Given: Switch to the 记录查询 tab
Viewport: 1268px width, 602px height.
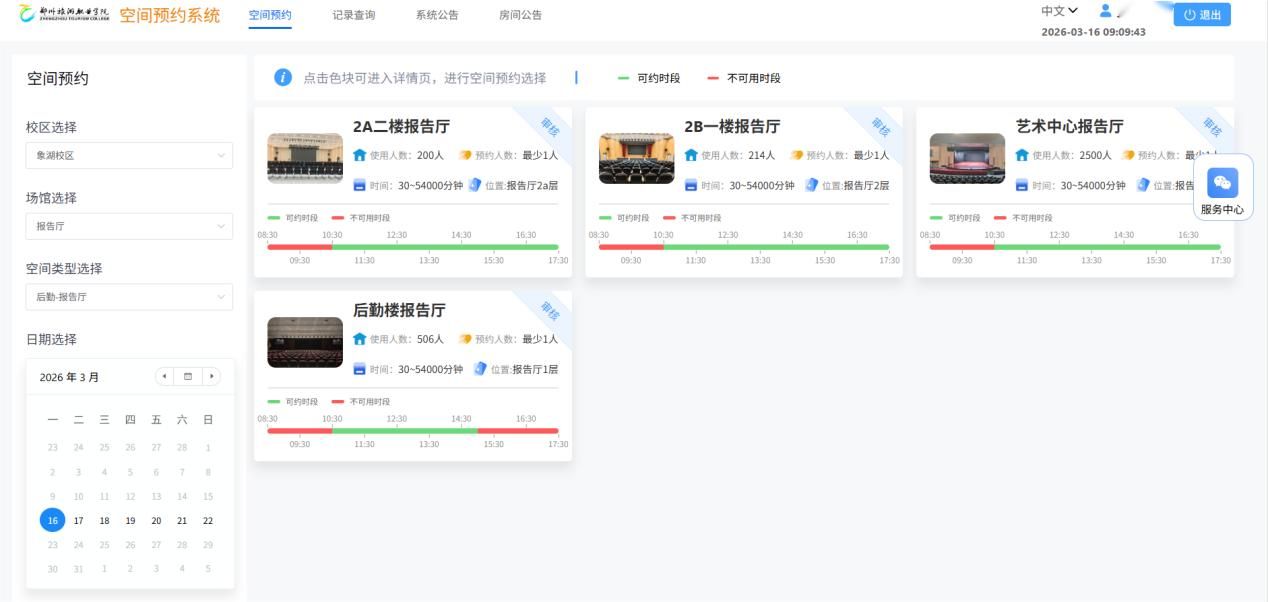Looking at the screenshot, I should (353, 15).
